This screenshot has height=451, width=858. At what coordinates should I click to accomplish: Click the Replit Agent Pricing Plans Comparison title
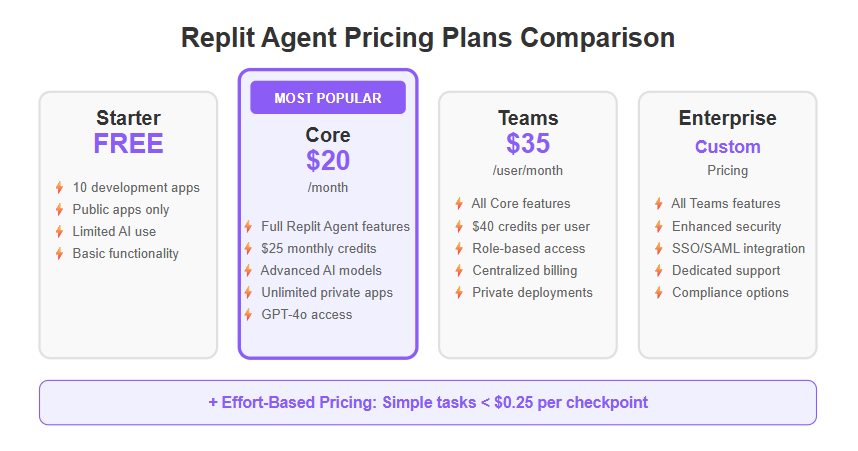(428, 38)
